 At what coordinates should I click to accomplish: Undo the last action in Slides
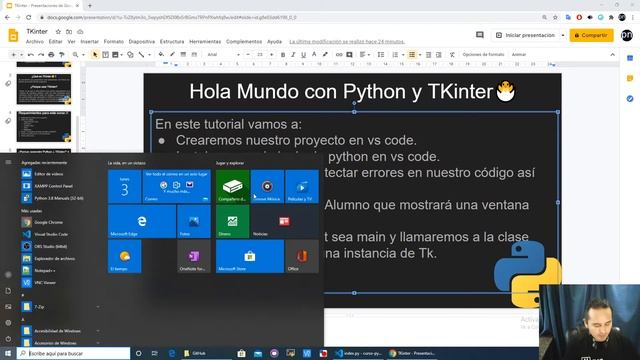click(31, 55)
